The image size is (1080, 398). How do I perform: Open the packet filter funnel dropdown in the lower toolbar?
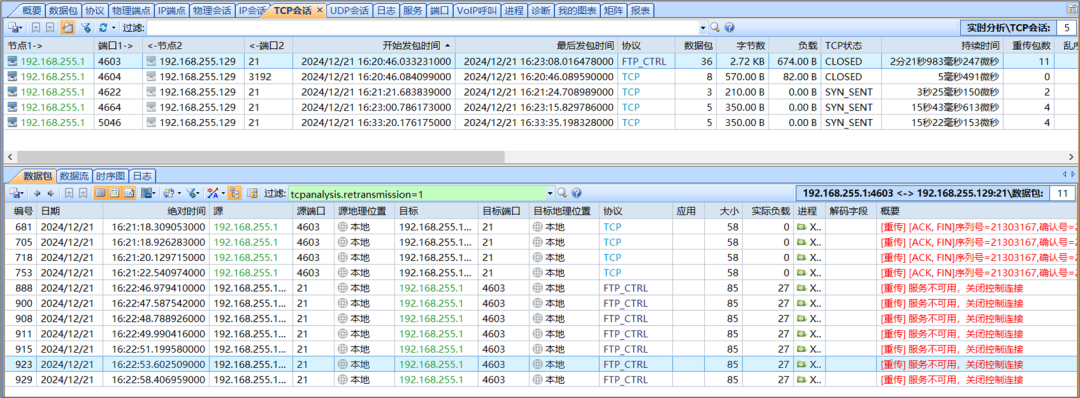[194, 193]
